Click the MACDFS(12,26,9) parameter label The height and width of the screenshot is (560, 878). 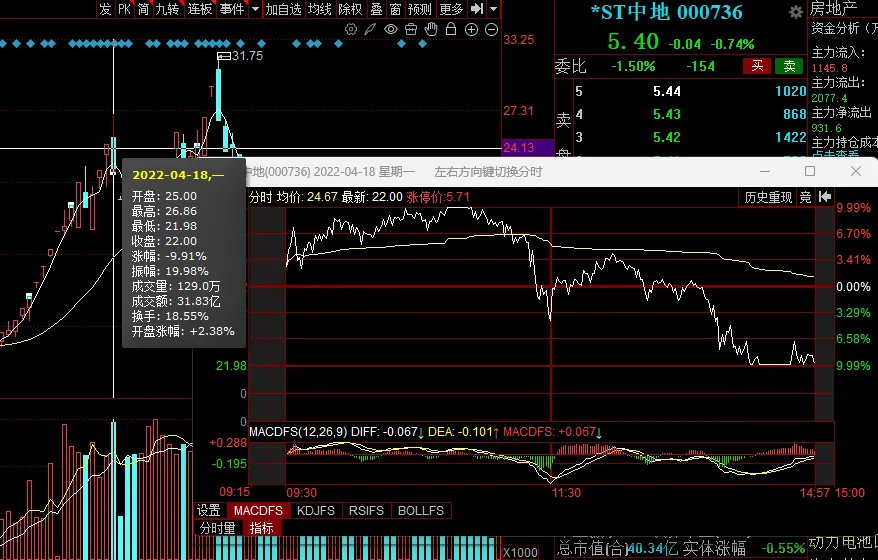click(299, 432)
